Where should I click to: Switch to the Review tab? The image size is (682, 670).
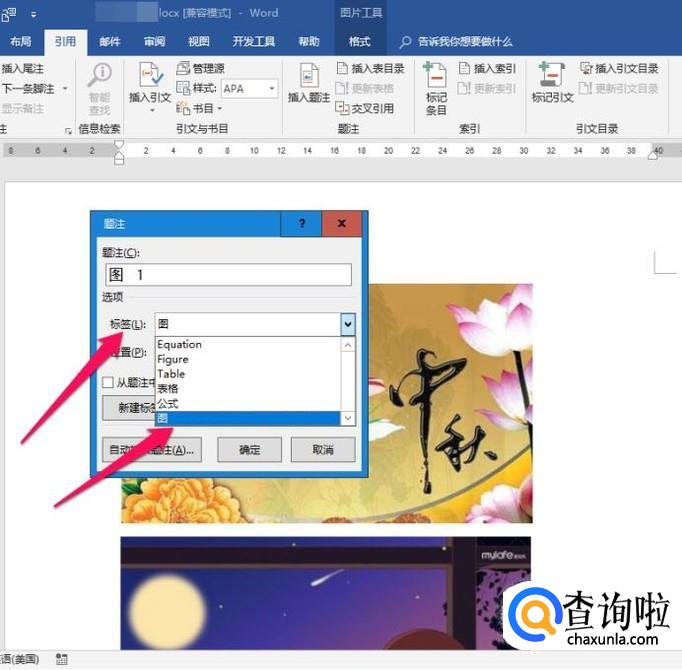pyautogui.click(x=154, y=42)
